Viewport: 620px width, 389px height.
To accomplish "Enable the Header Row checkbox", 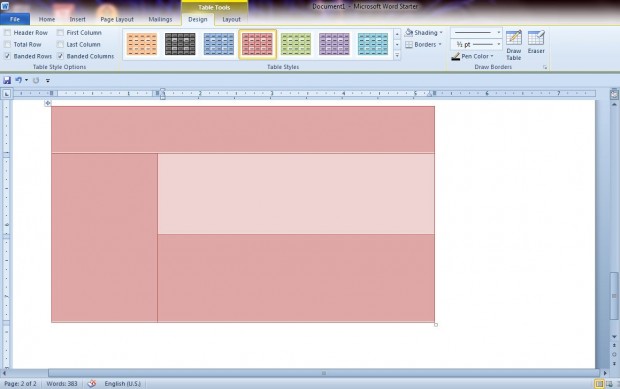I will click(x=8, y=32).
